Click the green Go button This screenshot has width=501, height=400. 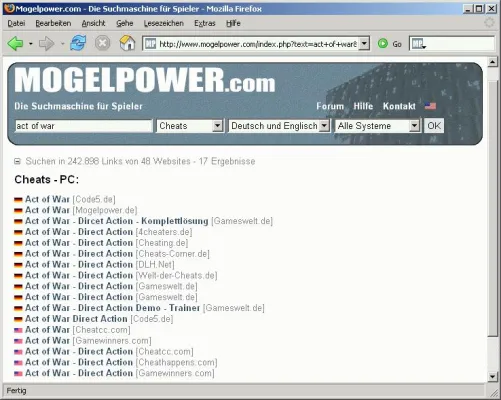coord(389,44)
